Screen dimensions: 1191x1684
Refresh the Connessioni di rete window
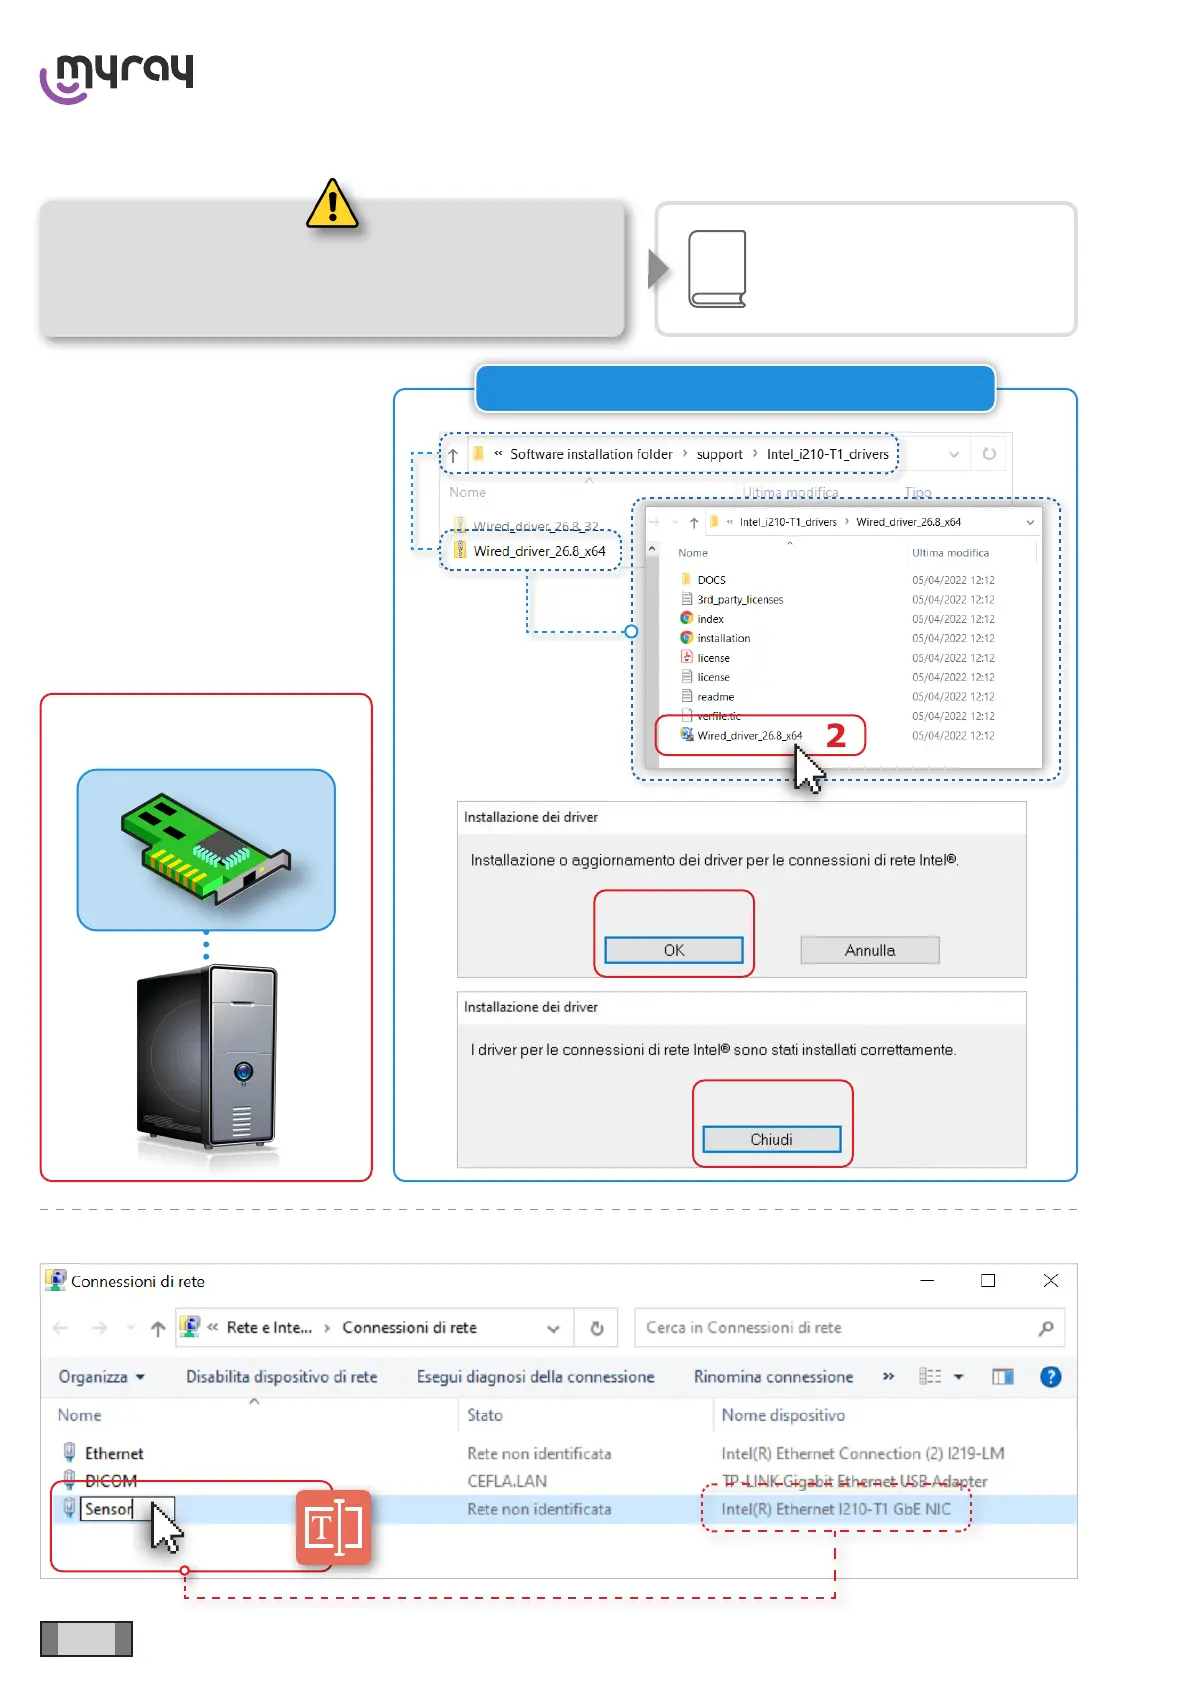coord(597,1328)
